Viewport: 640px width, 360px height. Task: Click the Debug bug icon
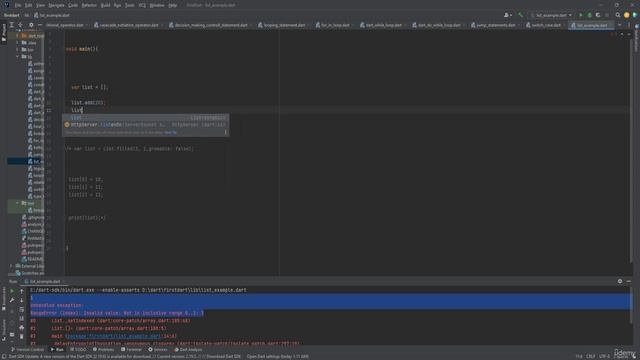[x=589, y=15]
